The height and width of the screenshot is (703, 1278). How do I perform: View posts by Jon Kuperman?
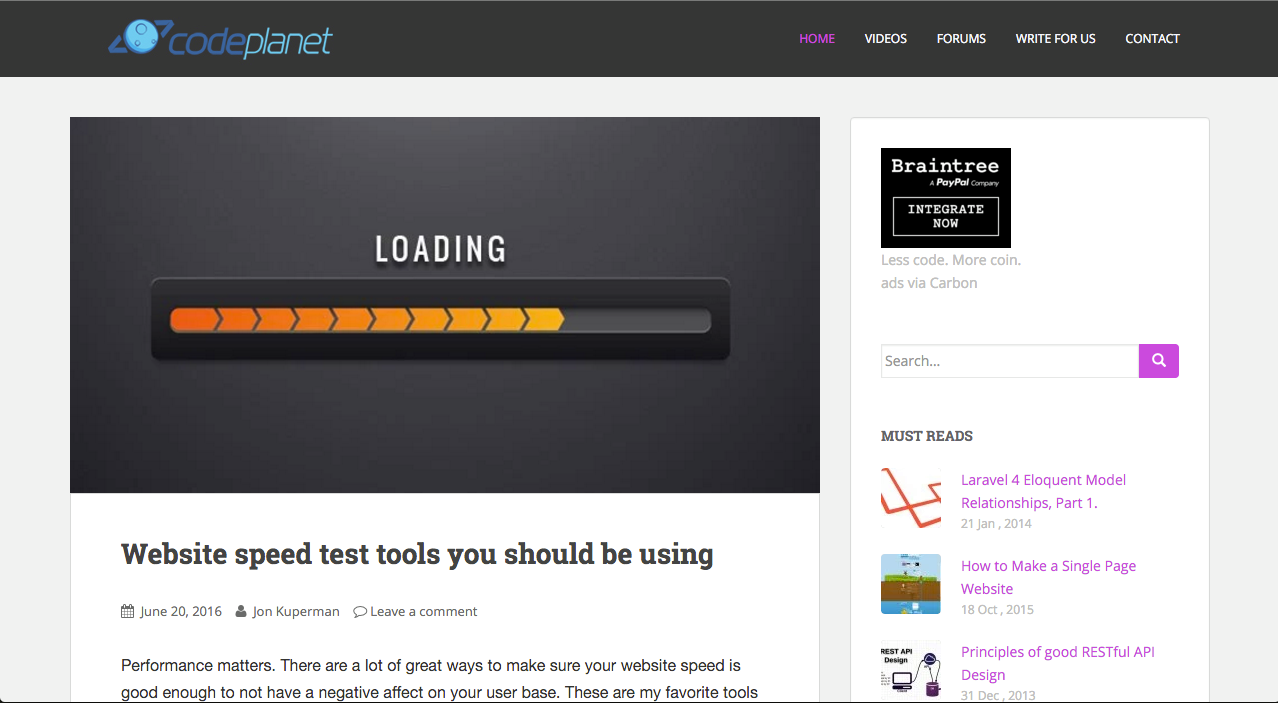(x=296, y=611)
